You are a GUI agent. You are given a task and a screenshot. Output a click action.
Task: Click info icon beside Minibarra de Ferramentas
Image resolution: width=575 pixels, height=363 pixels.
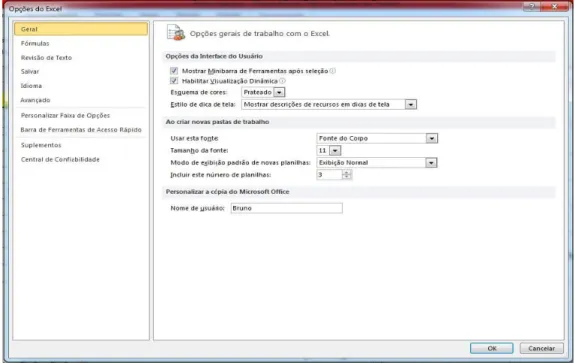(332, 71)
